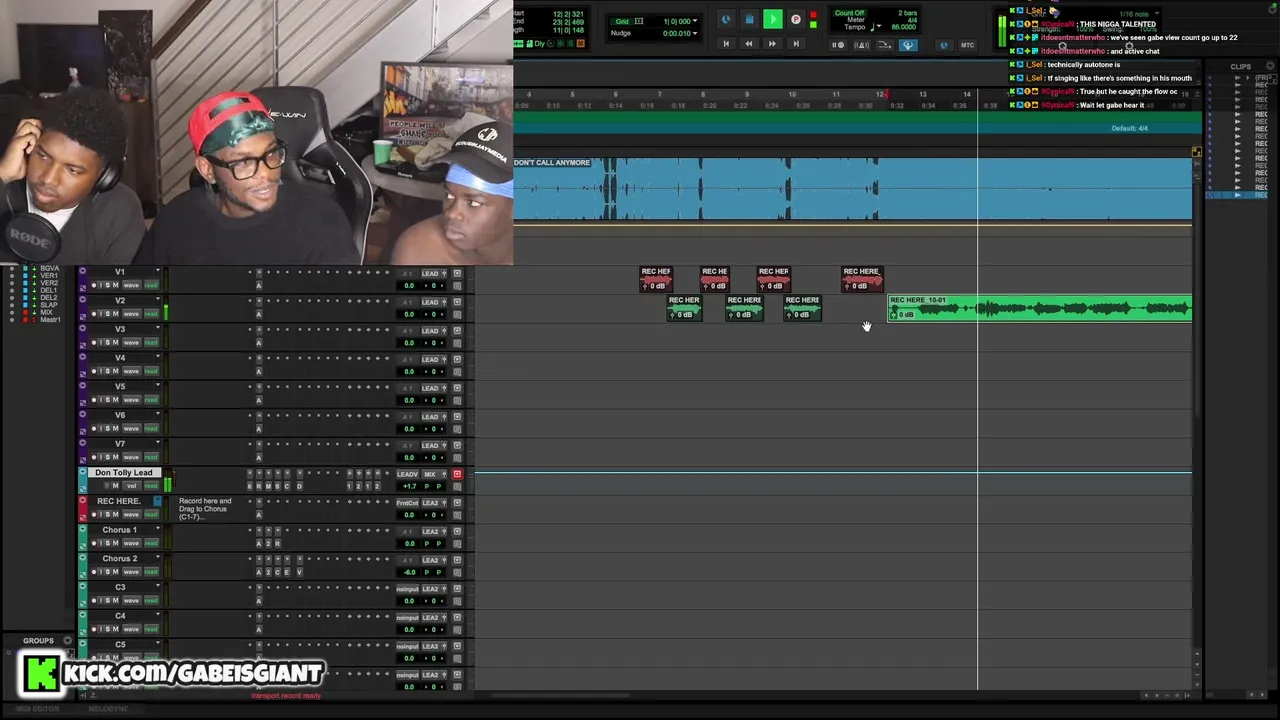Click the Dly delay compensation indicator
This screenshot has width=1280, height=720.
click(x=539, y=43)
